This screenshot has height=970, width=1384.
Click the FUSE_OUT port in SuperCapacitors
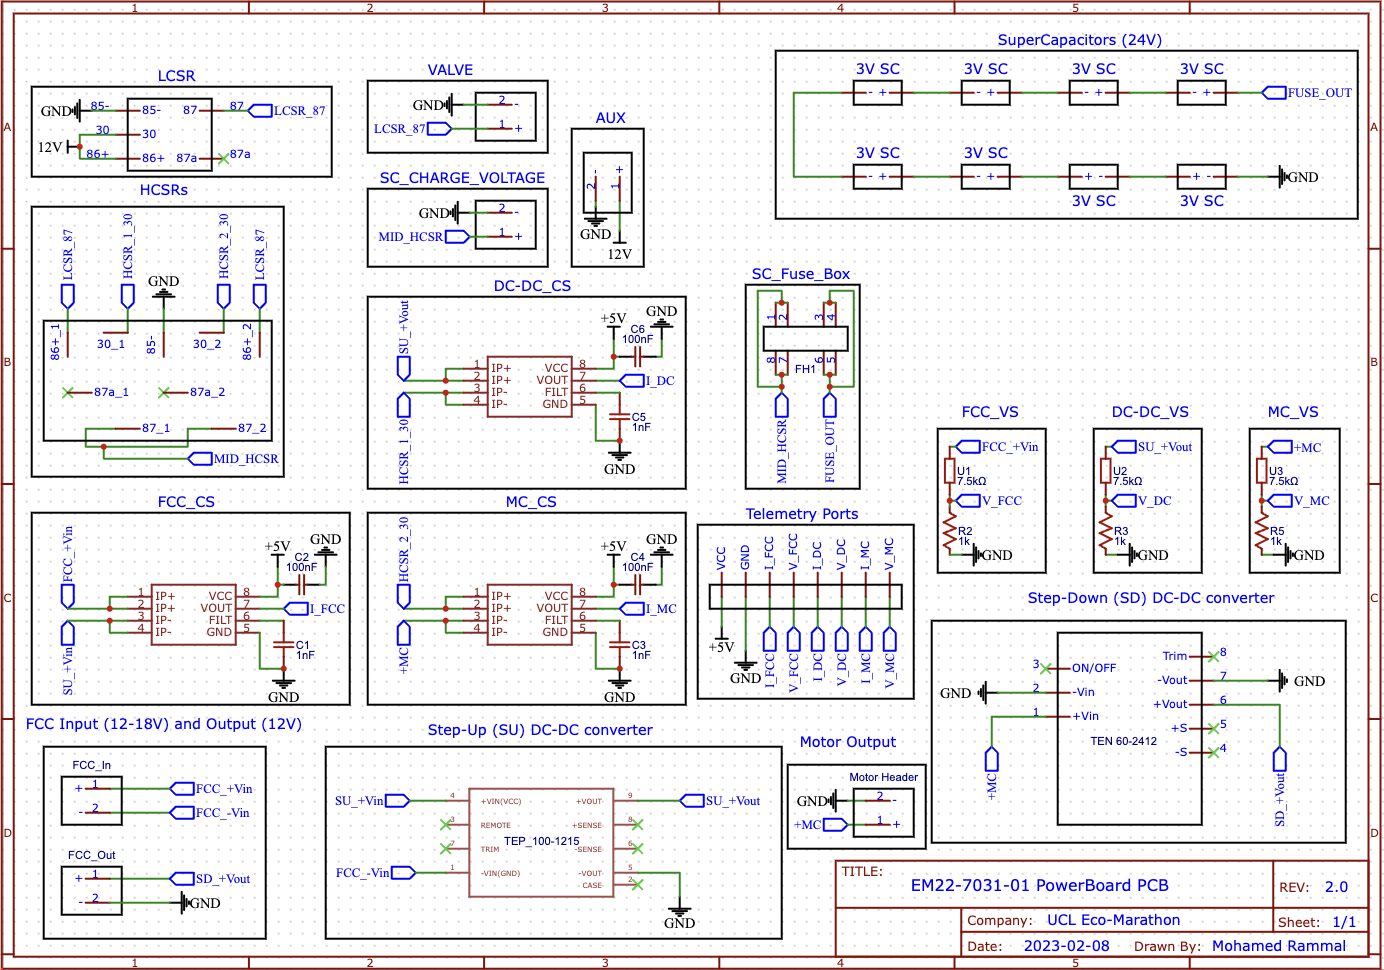point(1307,92)
